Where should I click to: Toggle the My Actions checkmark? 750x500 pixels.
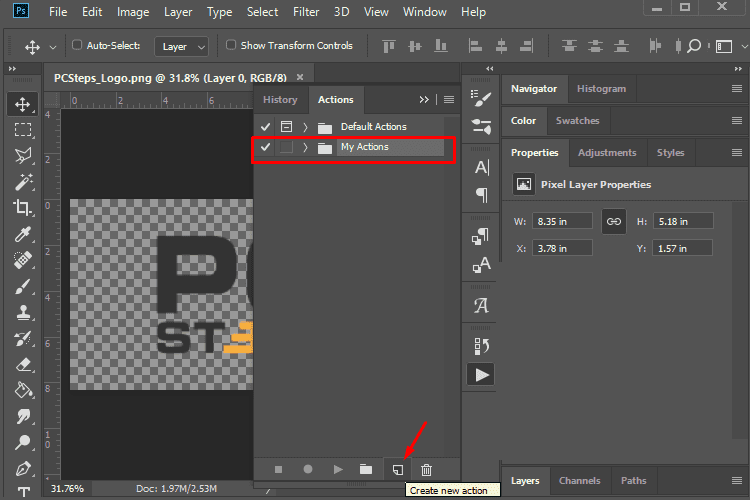265,147
